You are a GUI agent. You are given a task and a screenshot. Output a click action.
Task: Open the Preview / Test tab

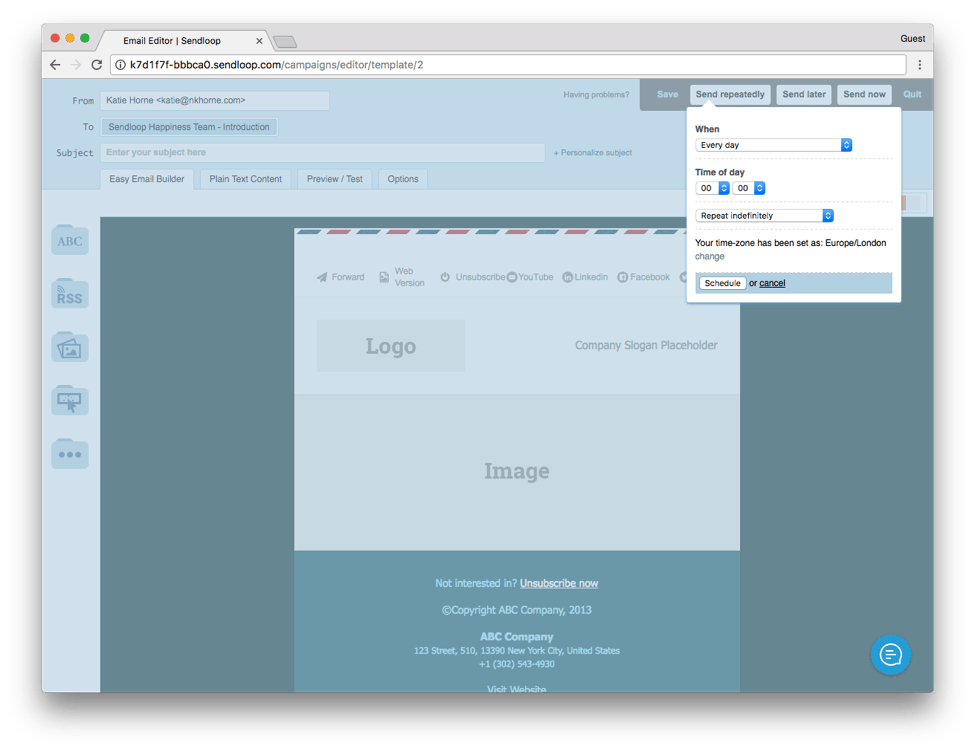pos(334,179)
